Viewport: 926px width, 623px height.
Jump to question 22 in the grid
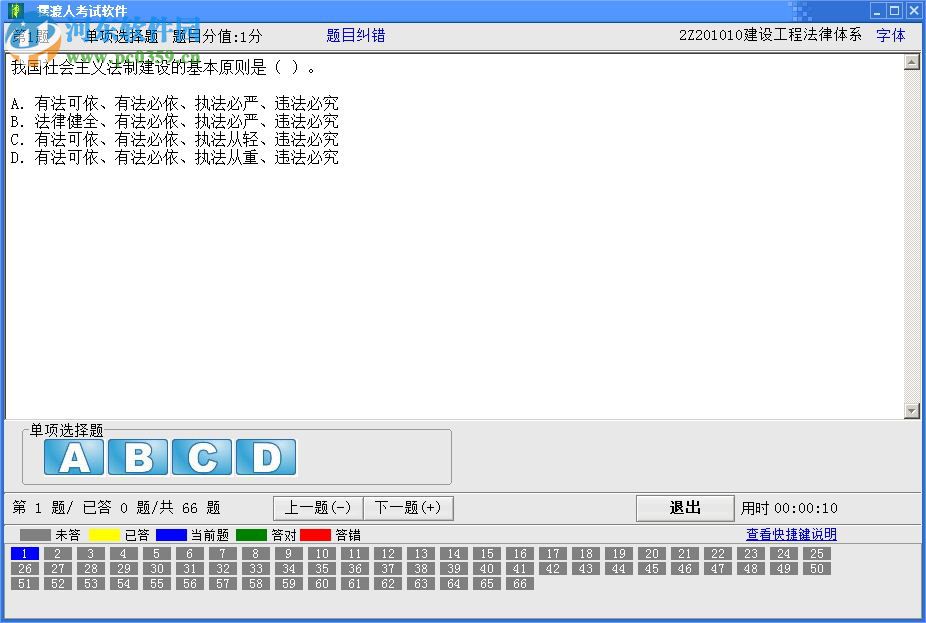(x=718, y=553)
